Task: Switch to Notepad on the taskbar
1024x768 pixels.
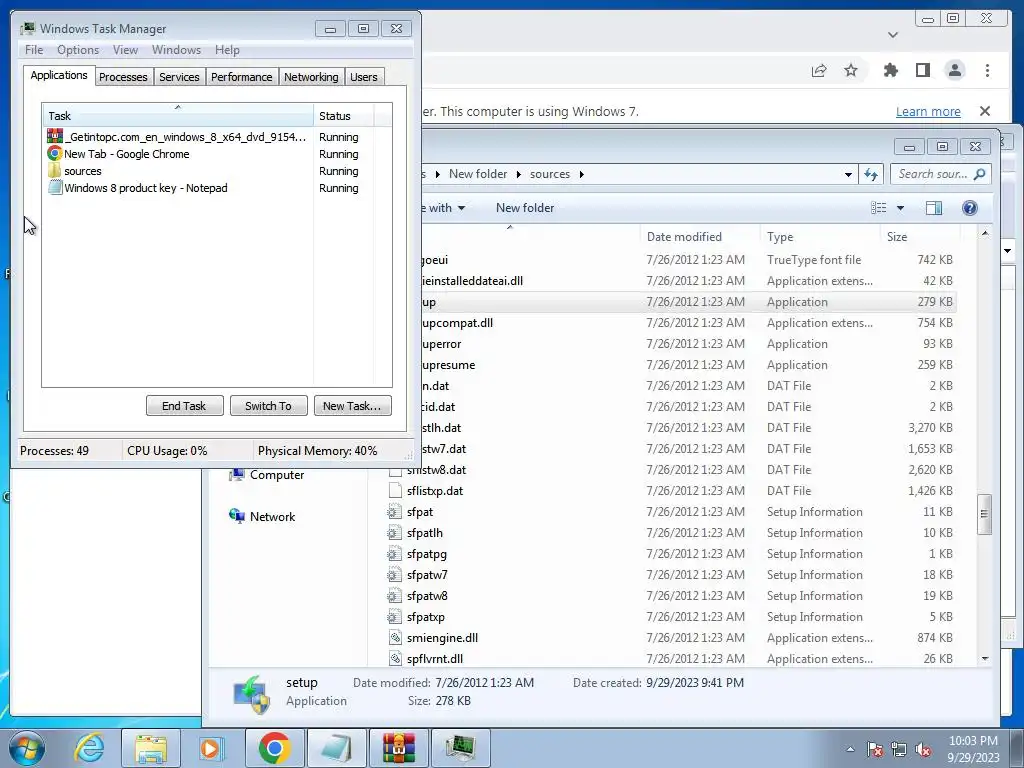Action: (337, 748)
